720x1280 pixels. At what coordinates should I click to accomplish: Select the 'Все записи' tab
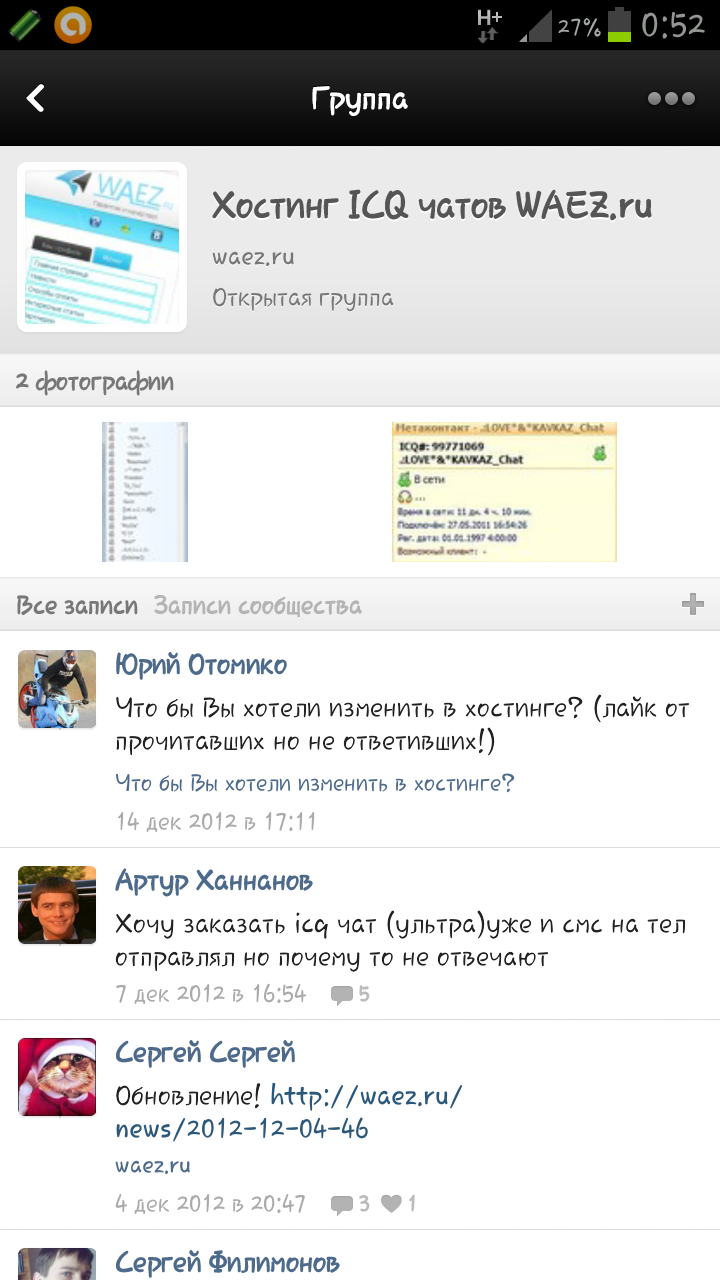[78, 605]
